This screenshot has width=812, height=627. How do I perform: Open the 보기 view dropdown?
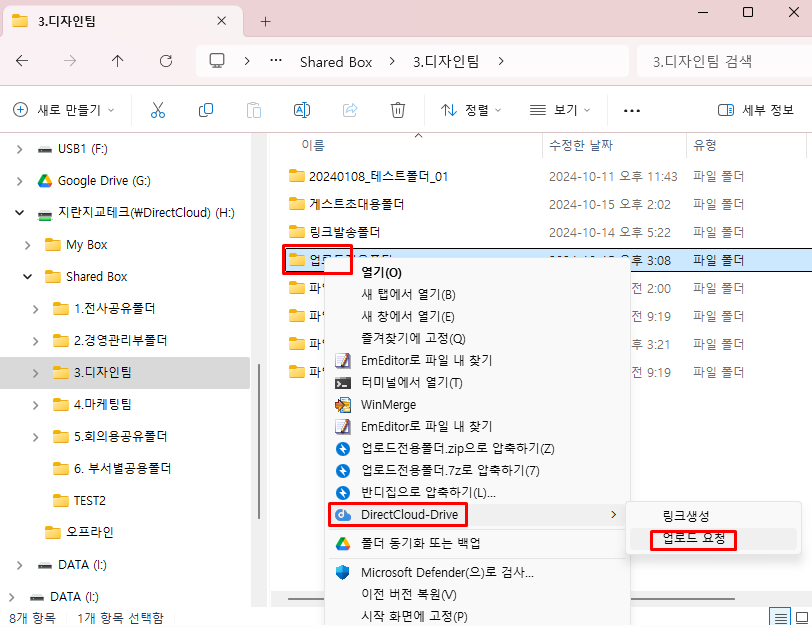pyautogui.click(x=560, y=110)
